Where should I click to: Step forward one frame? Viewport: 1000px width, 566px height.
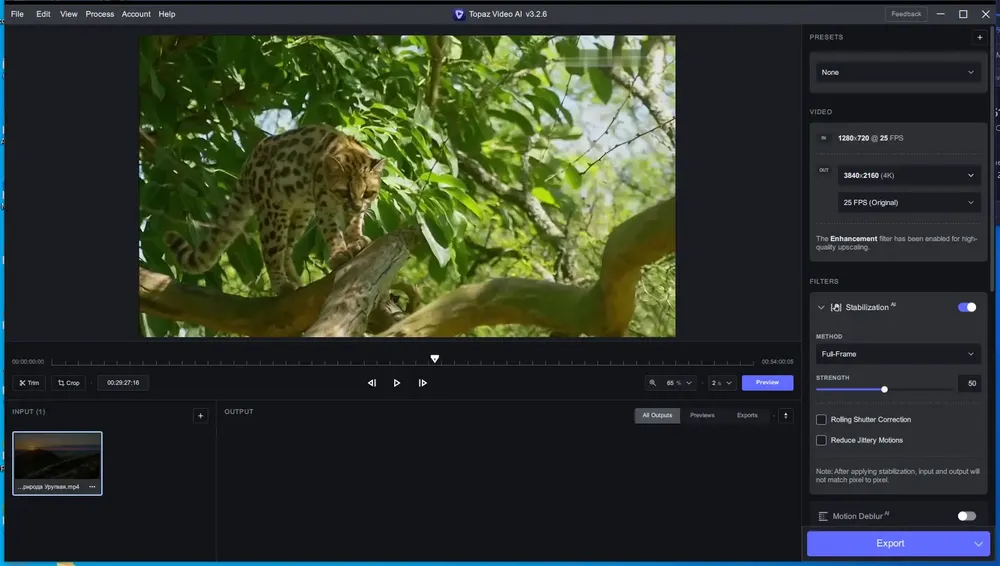click(422, 383)
